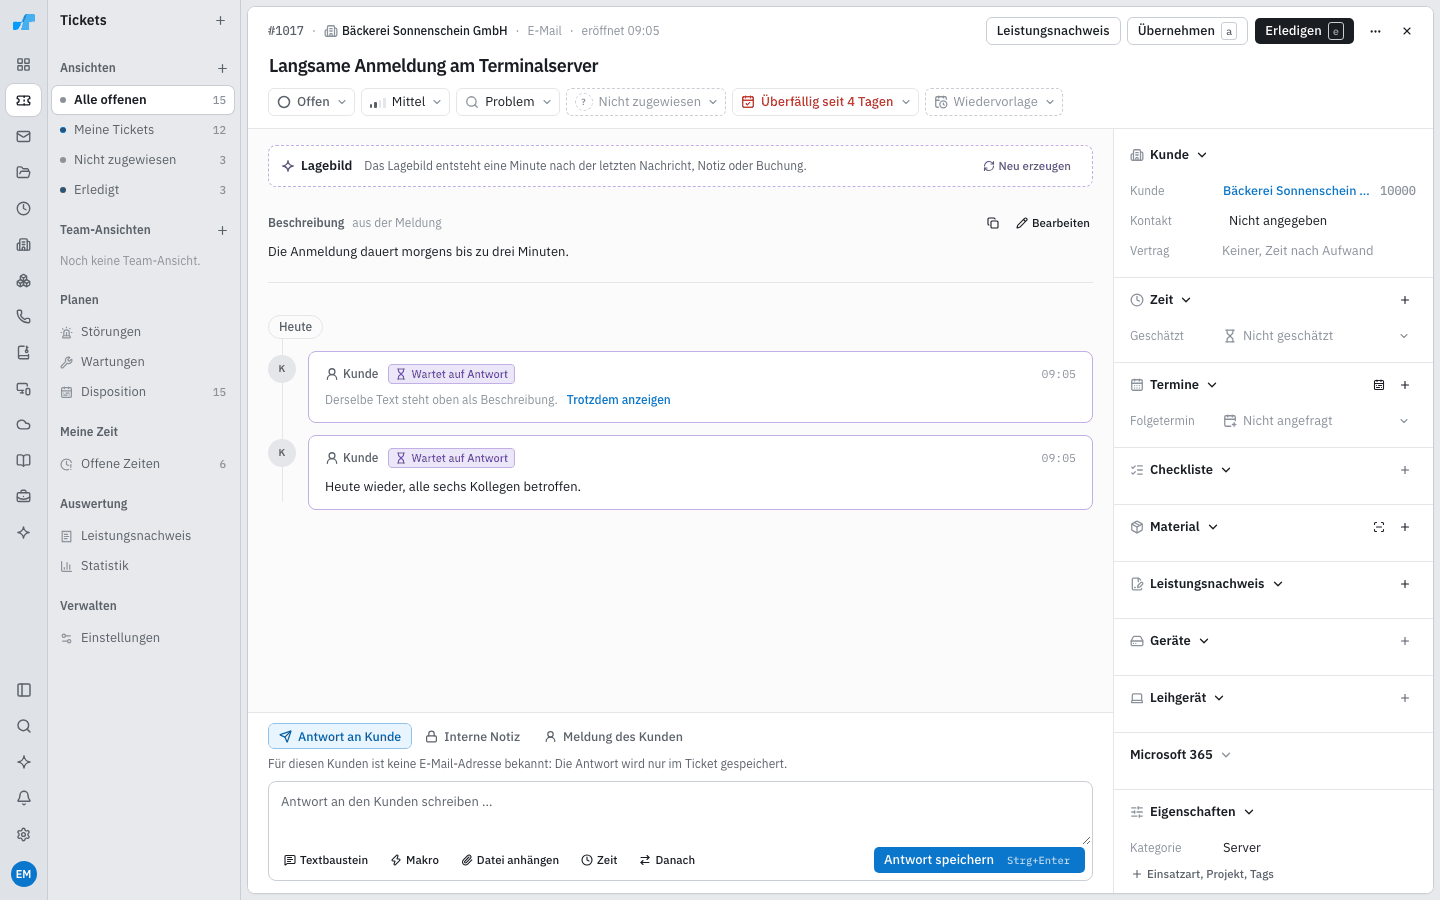1440x900 pixels.
Task: Open the three-dots more menu for the ticket
Action: [x=1376, y=31]
